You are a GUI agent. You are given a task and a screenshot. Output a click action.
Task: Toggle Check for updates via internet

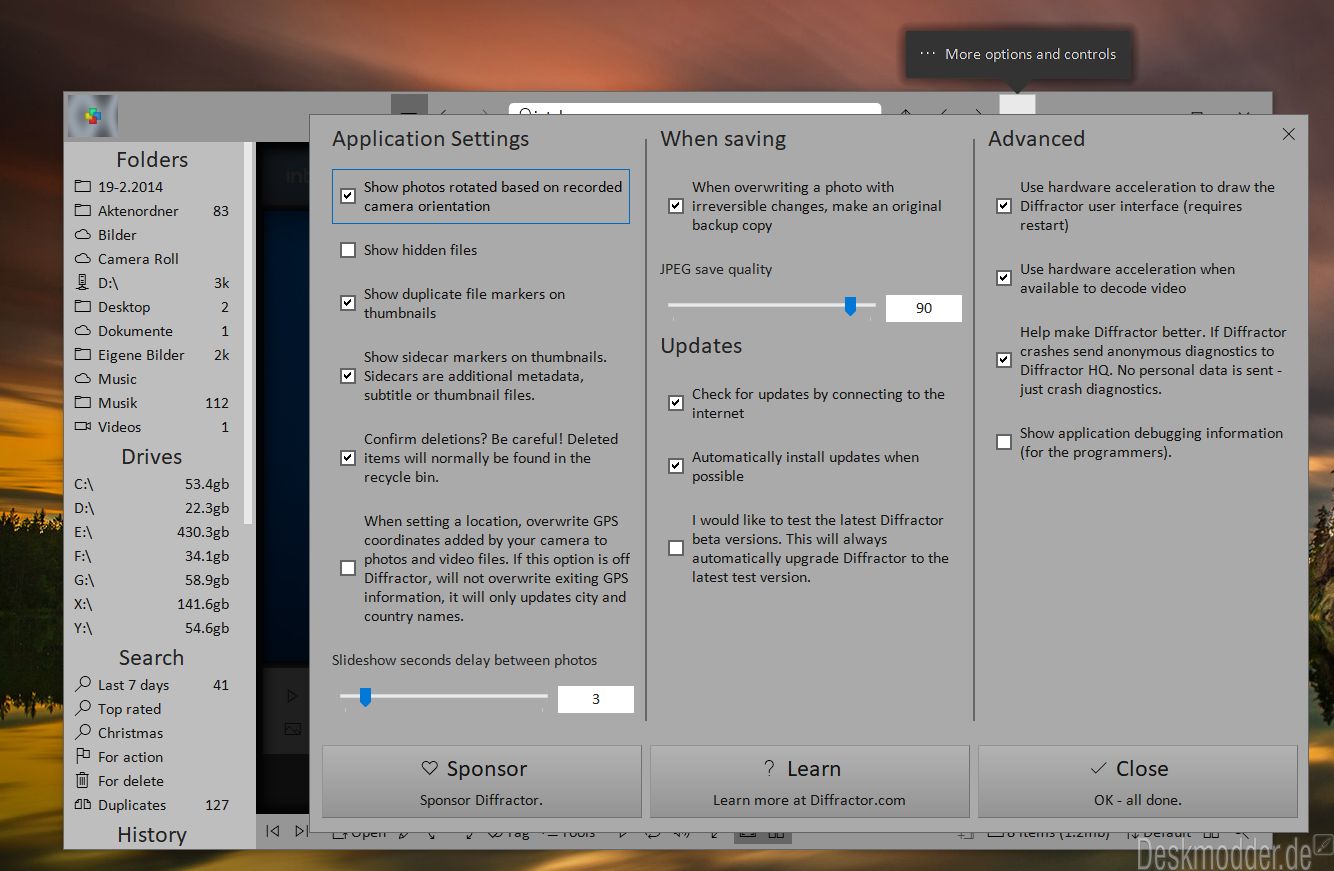pos(676,403)
